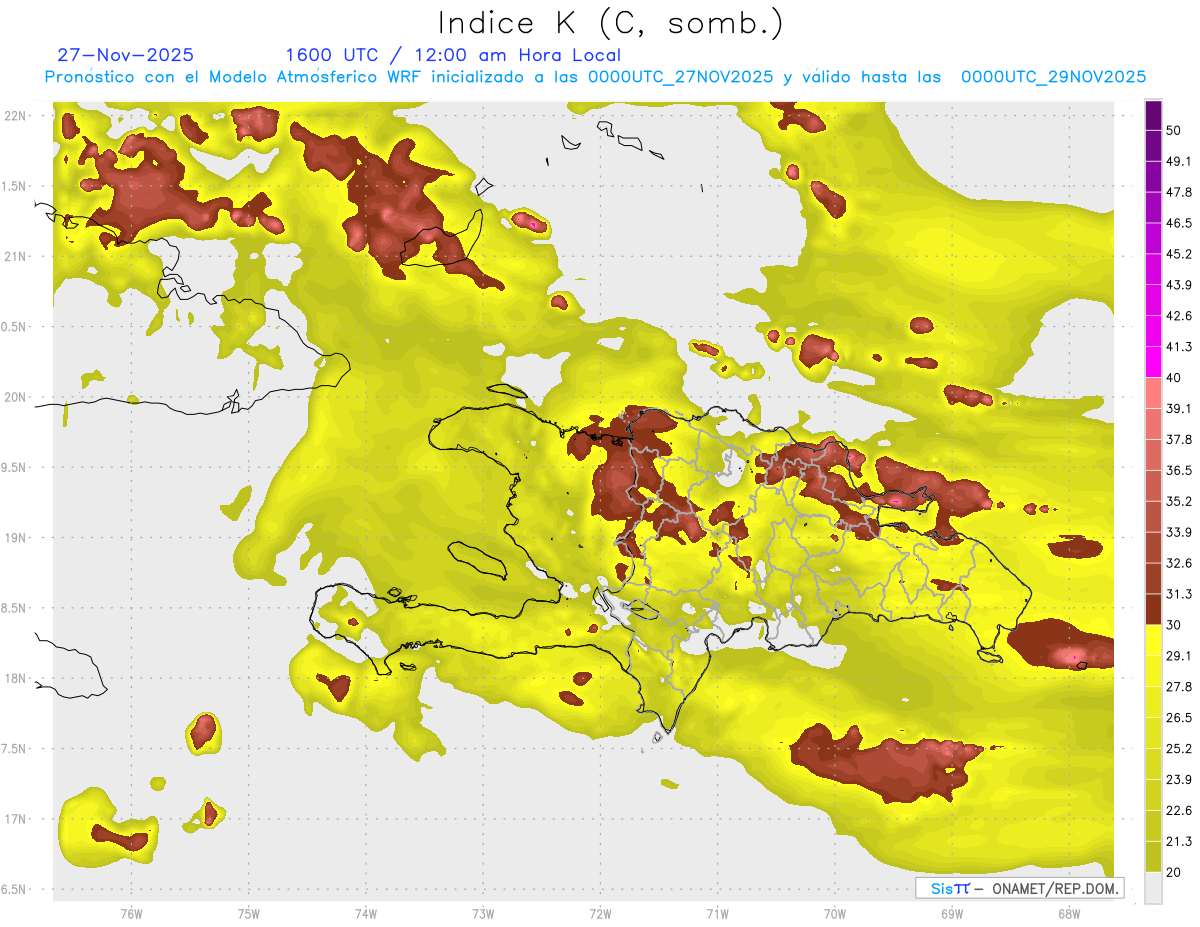The width and height of the screenshot is (1200, 927).
Task: Click the "20" colorbar value
Action: coord(1174,872)
